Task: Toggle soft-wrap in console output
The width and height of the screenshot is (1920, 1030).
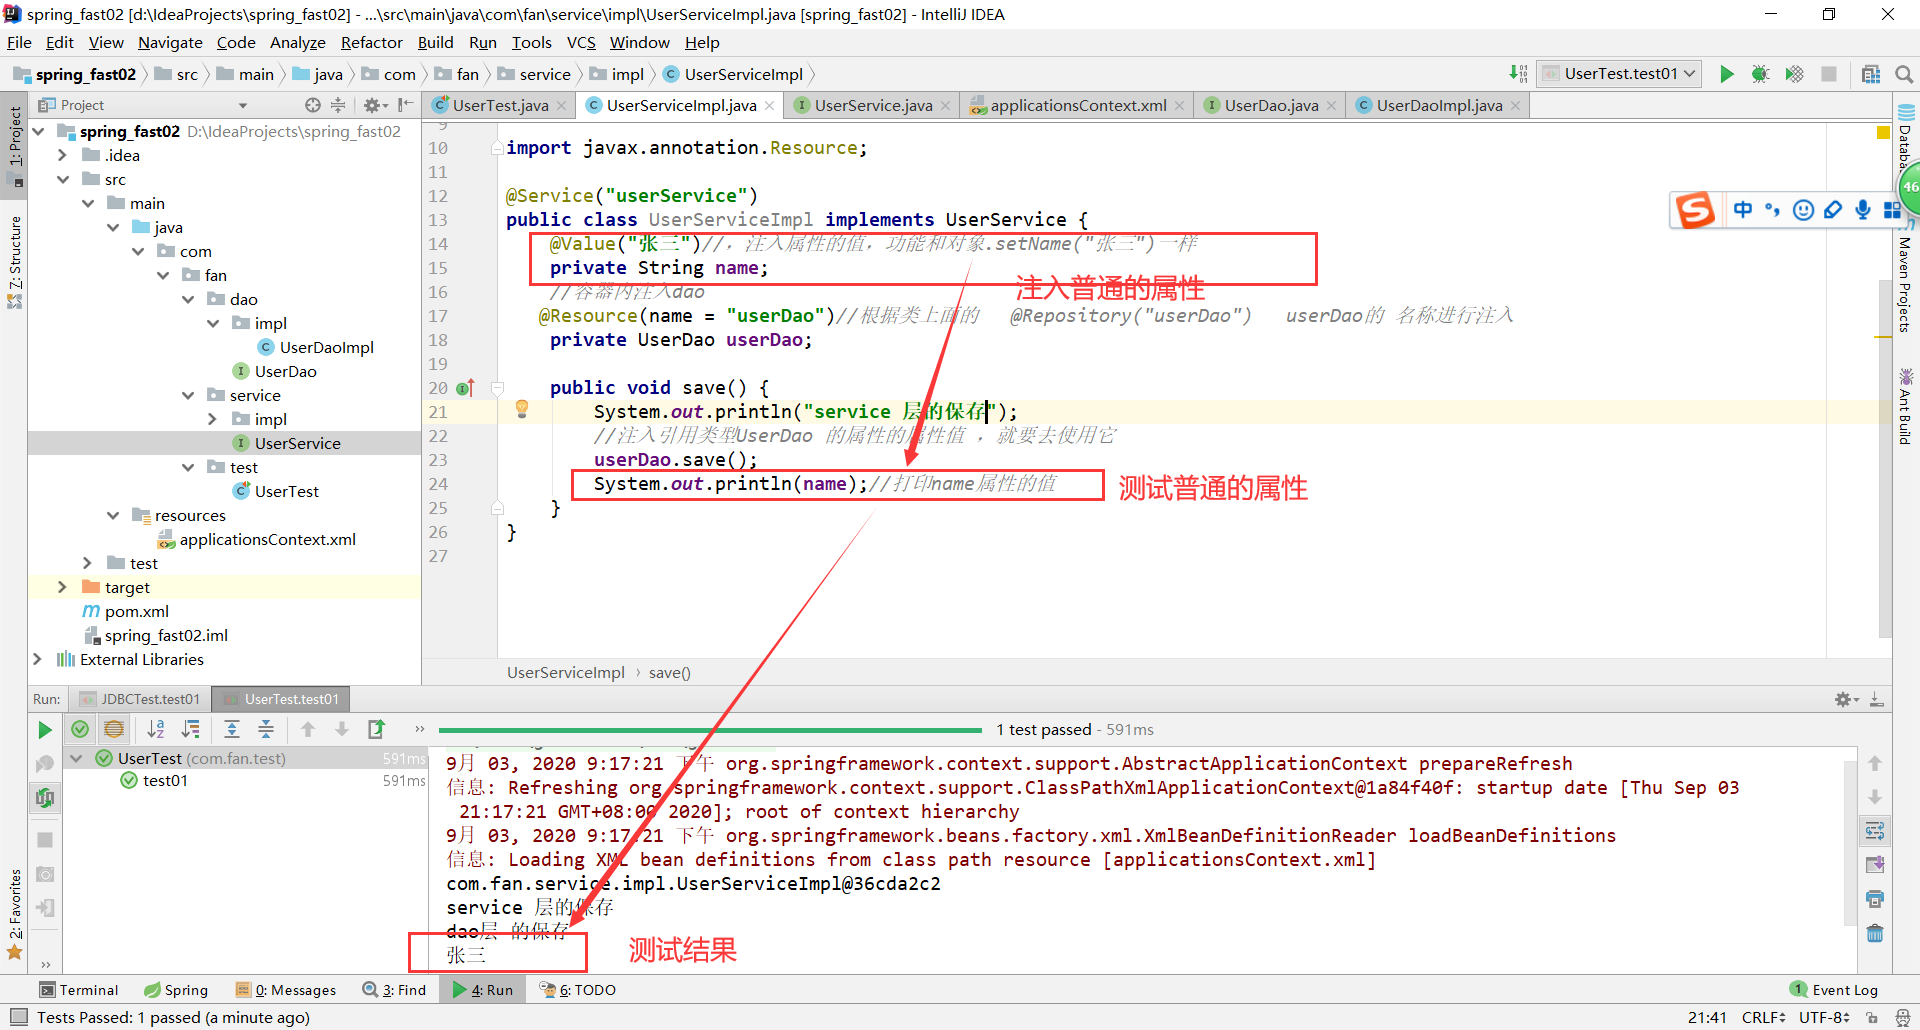Action: tap(1875, 831)
